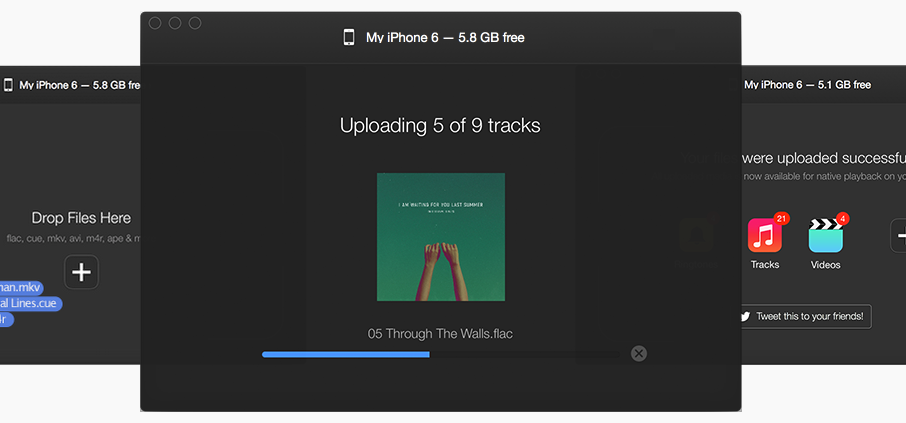The image size is (906, 423).
Task: Click the red 21 badge on Tracks
Action: click(x=782, y=218)
